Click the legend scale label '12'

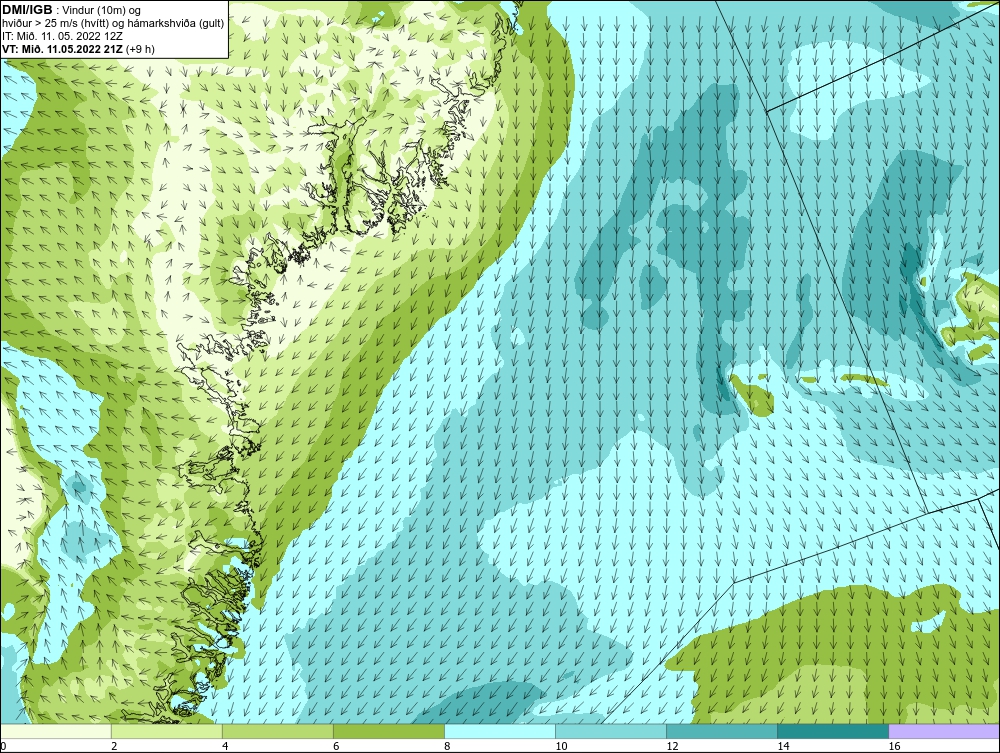pos(672,746)
